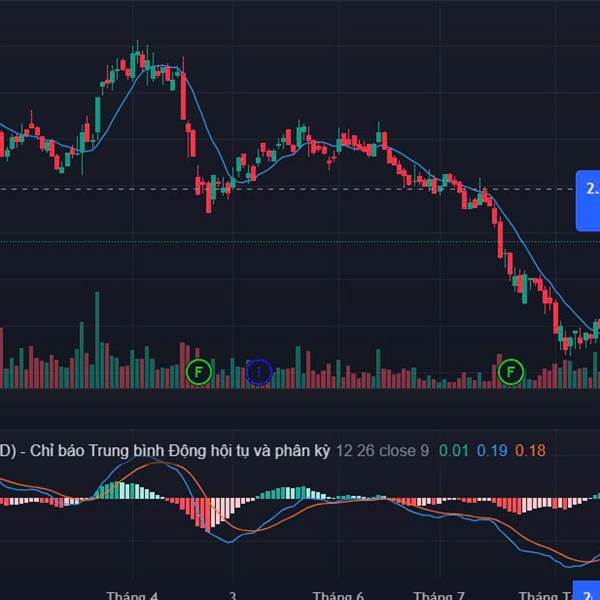
Task: Click the 'Tháng 7' time axis label
Action: tap(439, 595)
